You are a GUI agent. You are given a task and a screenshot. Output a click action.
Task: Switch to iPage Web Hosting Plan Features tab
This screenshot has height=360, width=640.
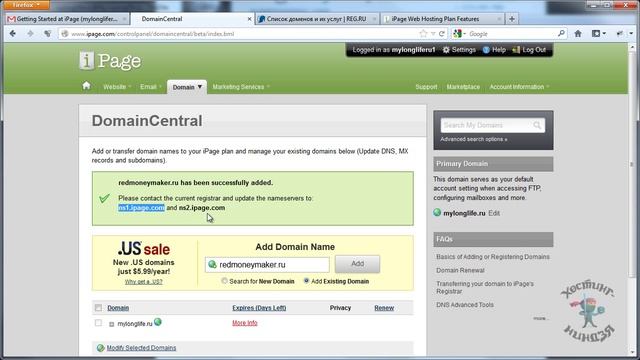pos(442,19)
